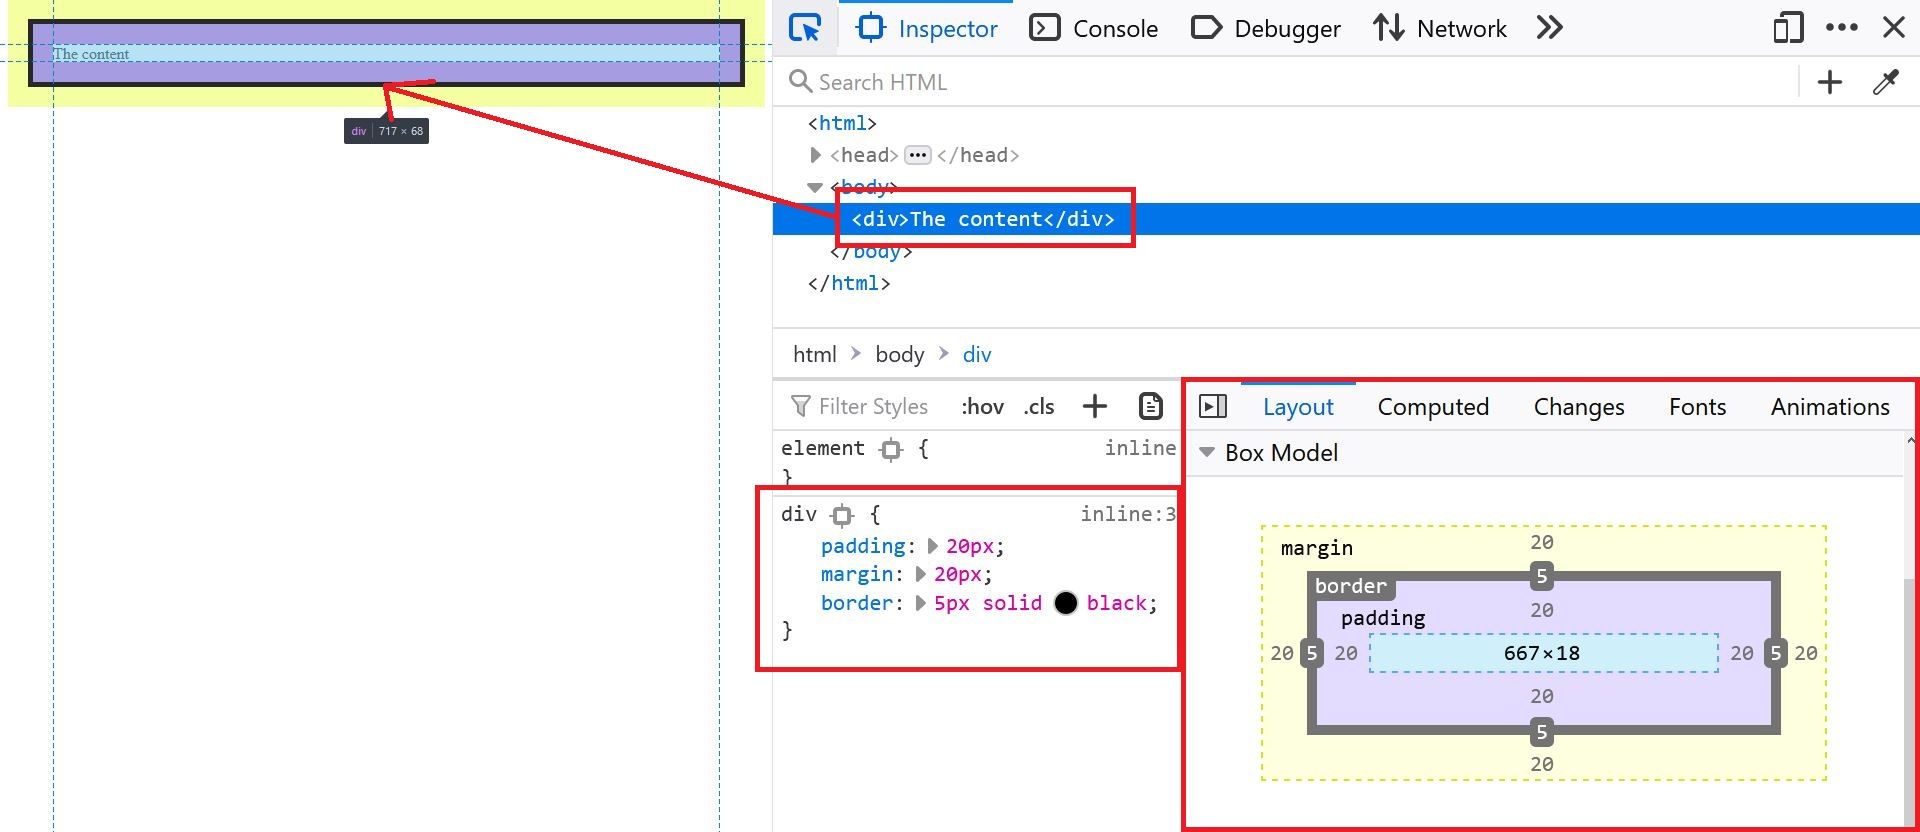Open the black border color swatch

[1066, 603]
